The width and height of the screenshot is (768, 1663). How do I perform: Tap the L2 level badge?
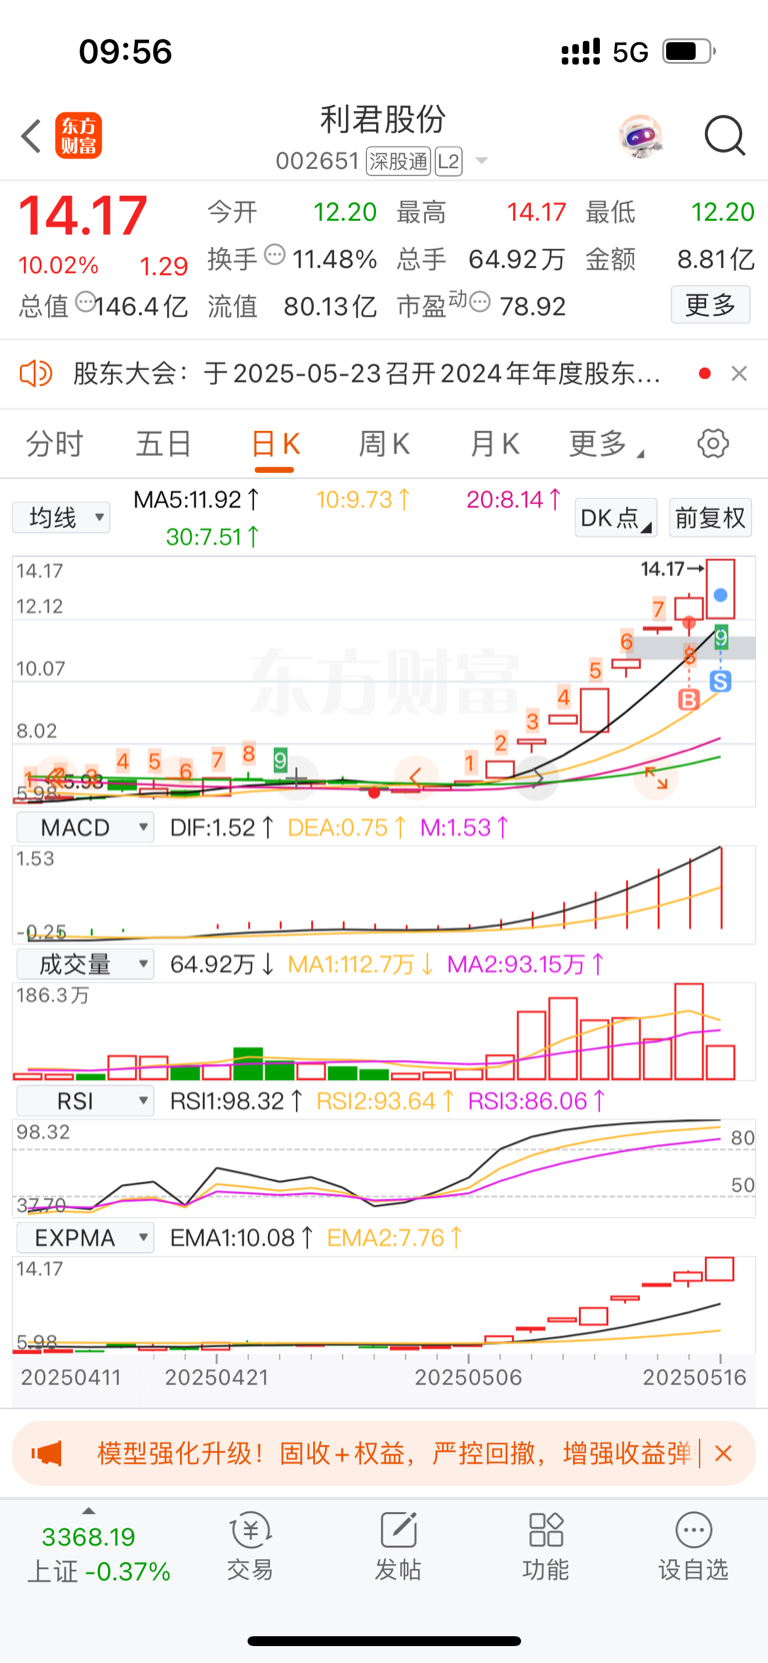pyautogui.click(x=448, y=161)
